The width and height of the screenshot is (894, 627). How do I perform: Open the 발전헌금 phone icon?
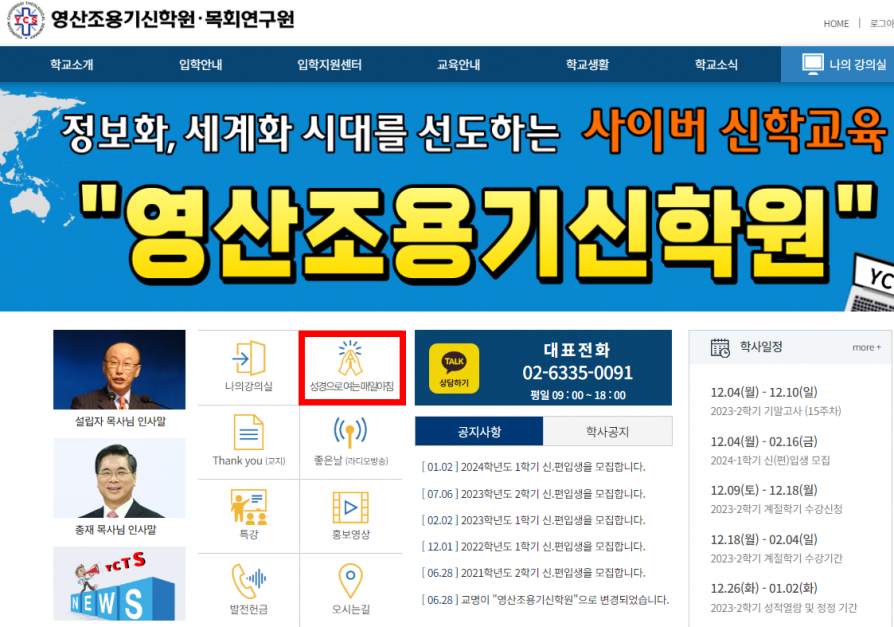pyautogui.click(x=249, y=581)
